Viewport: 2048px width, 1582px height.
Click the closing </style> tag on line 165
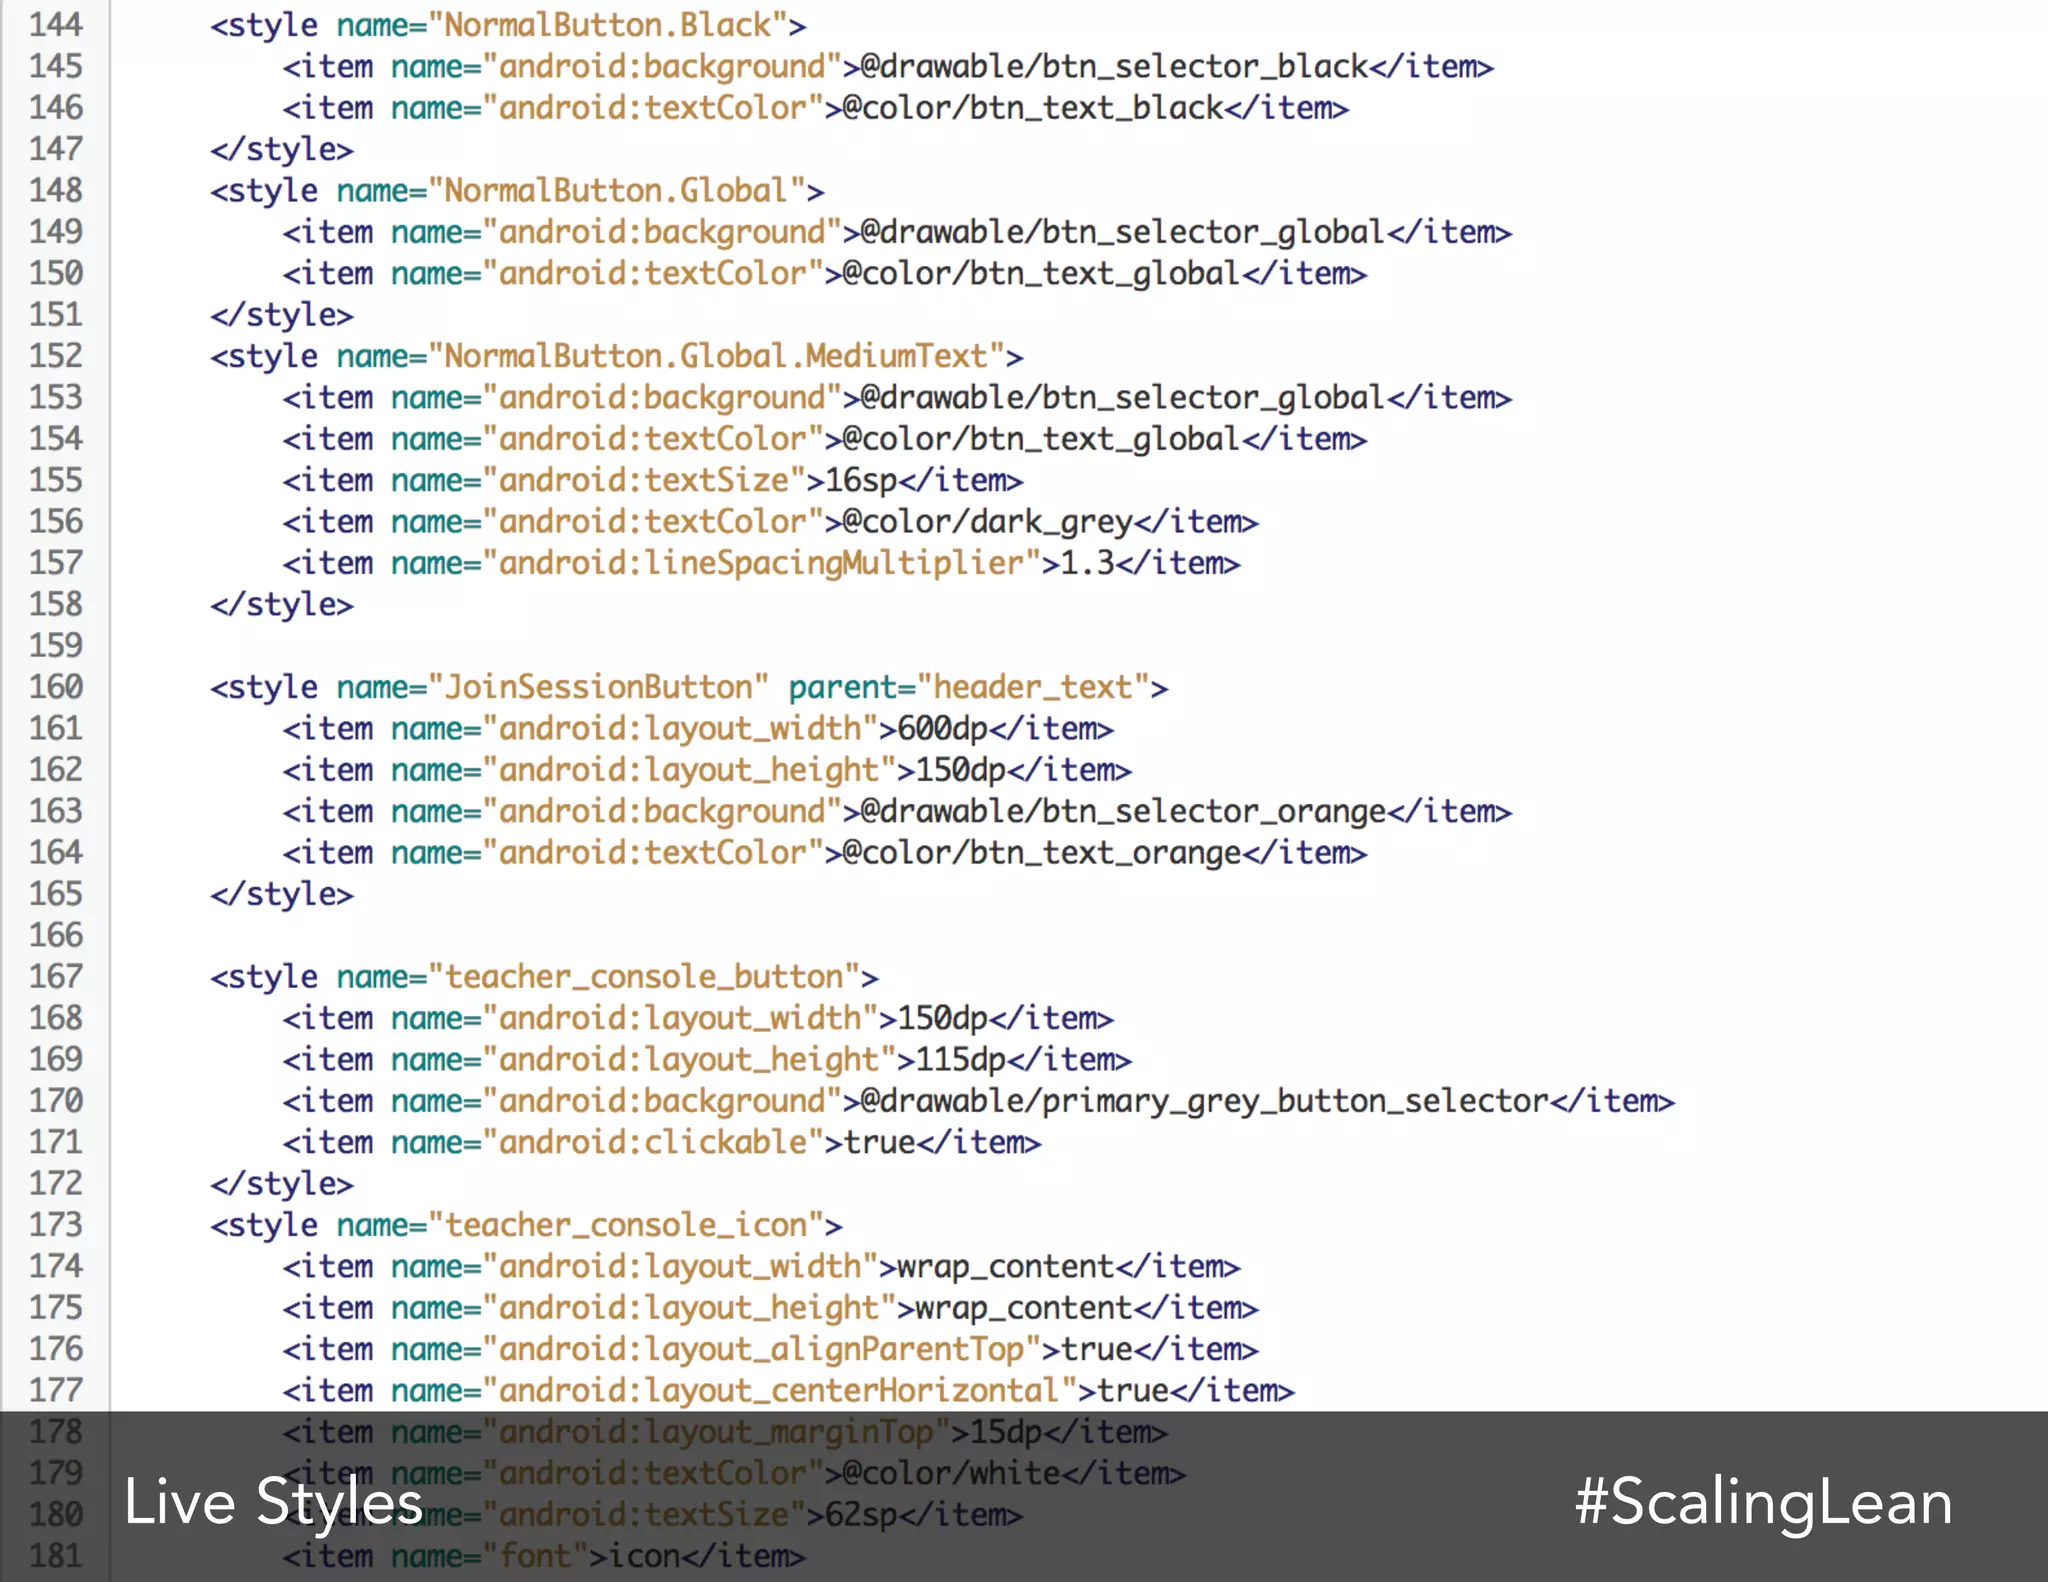point(282,894)
